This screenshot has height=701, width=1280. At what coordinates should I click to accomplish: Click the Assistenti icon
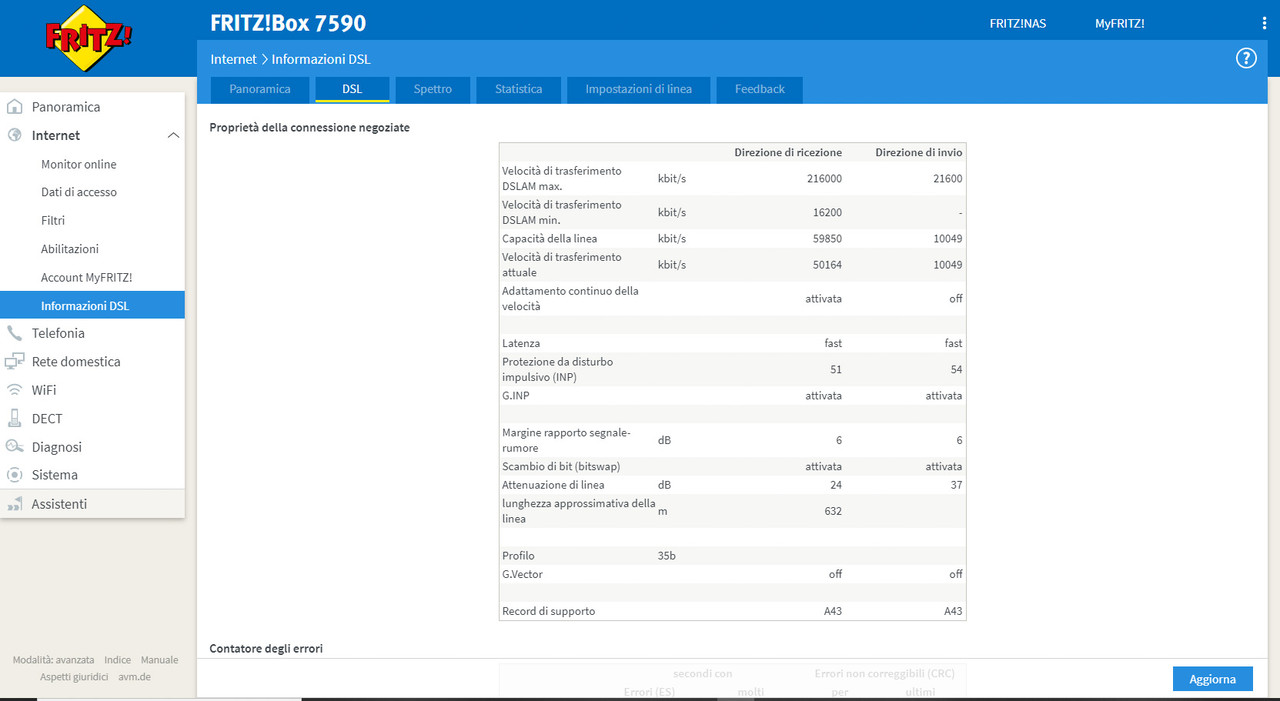[15, 504]
